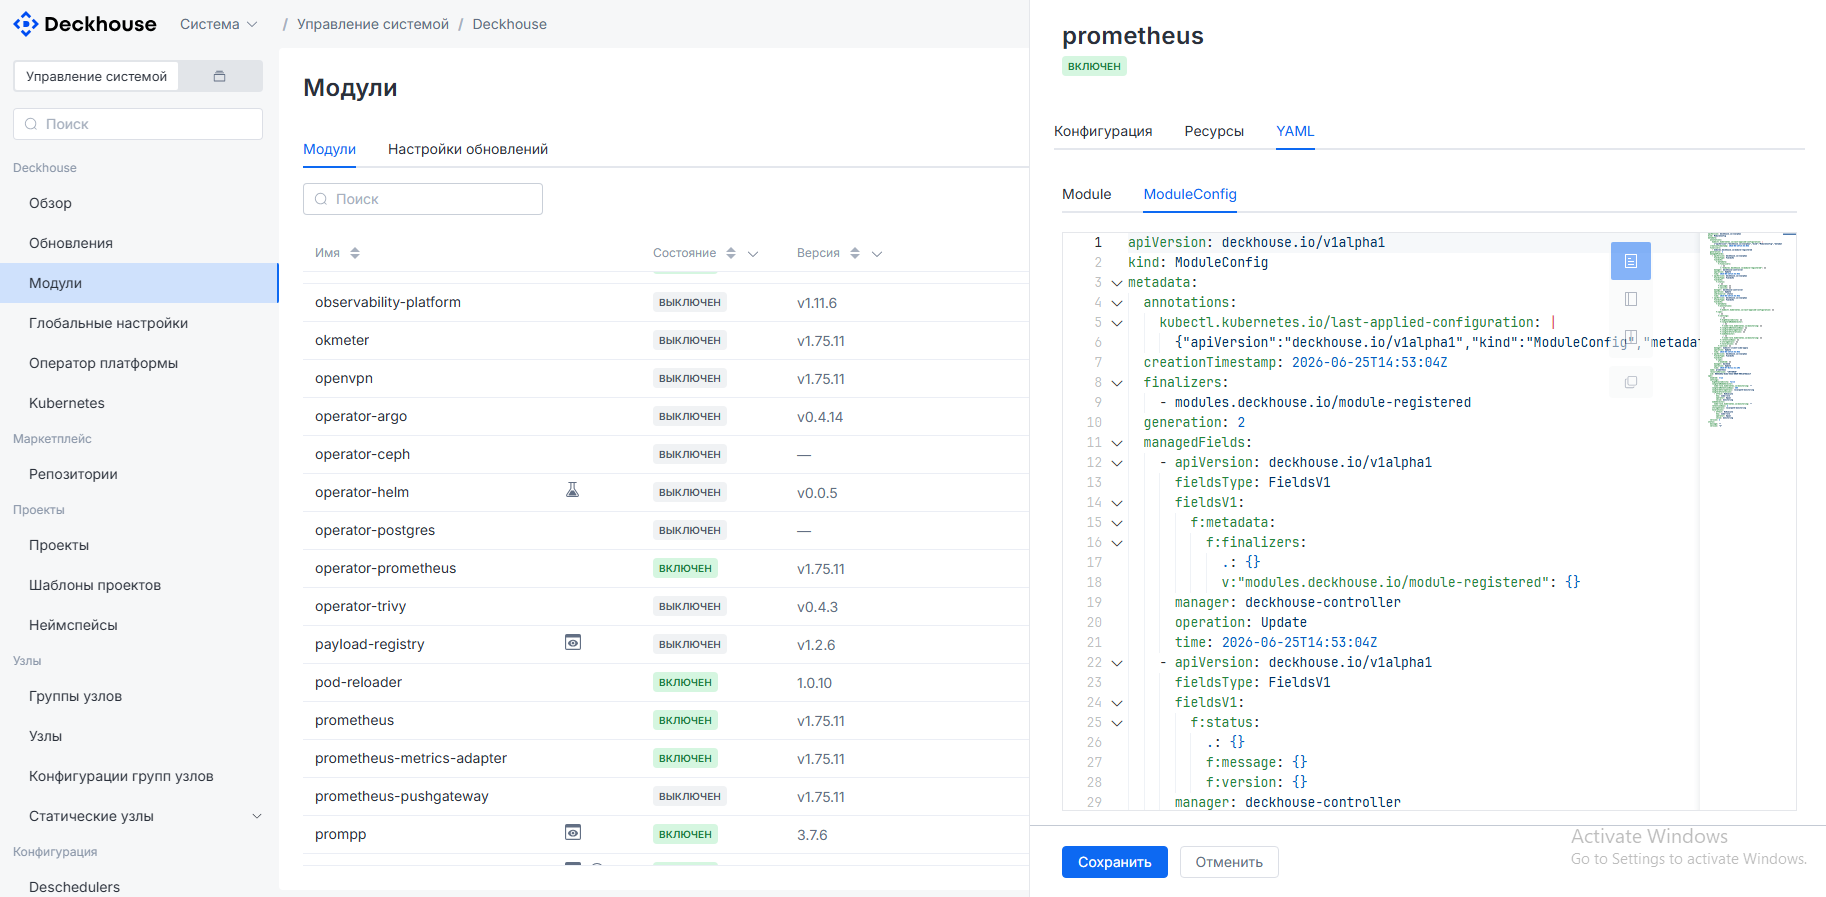Open Группы узлов sidebar item
Image resolution: width=1826 pixels, height=897 pixels.
(75, 696)
